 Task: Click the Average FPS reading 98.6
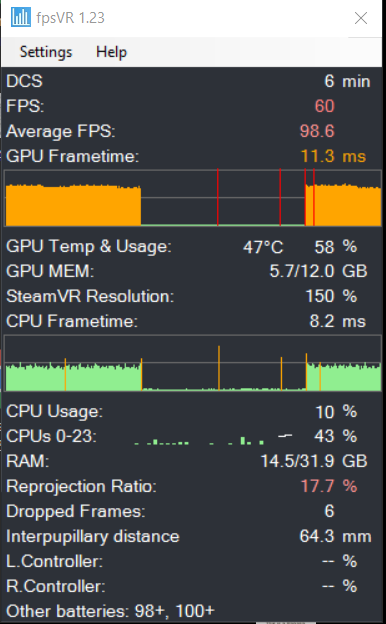pyautogui.click(x=317, y=131)
